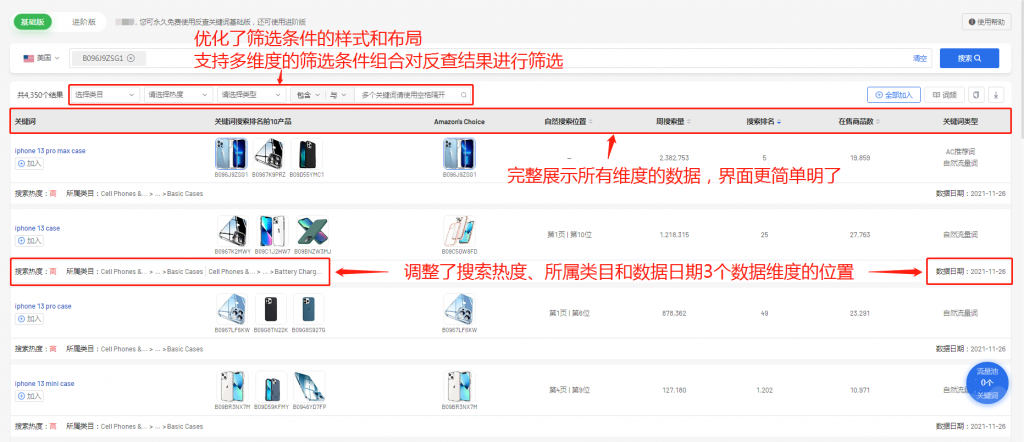This screenshot has width=1024, height=442.
Task: Click 加入 under iphone 13 mini case
Action: coord(29,396)
